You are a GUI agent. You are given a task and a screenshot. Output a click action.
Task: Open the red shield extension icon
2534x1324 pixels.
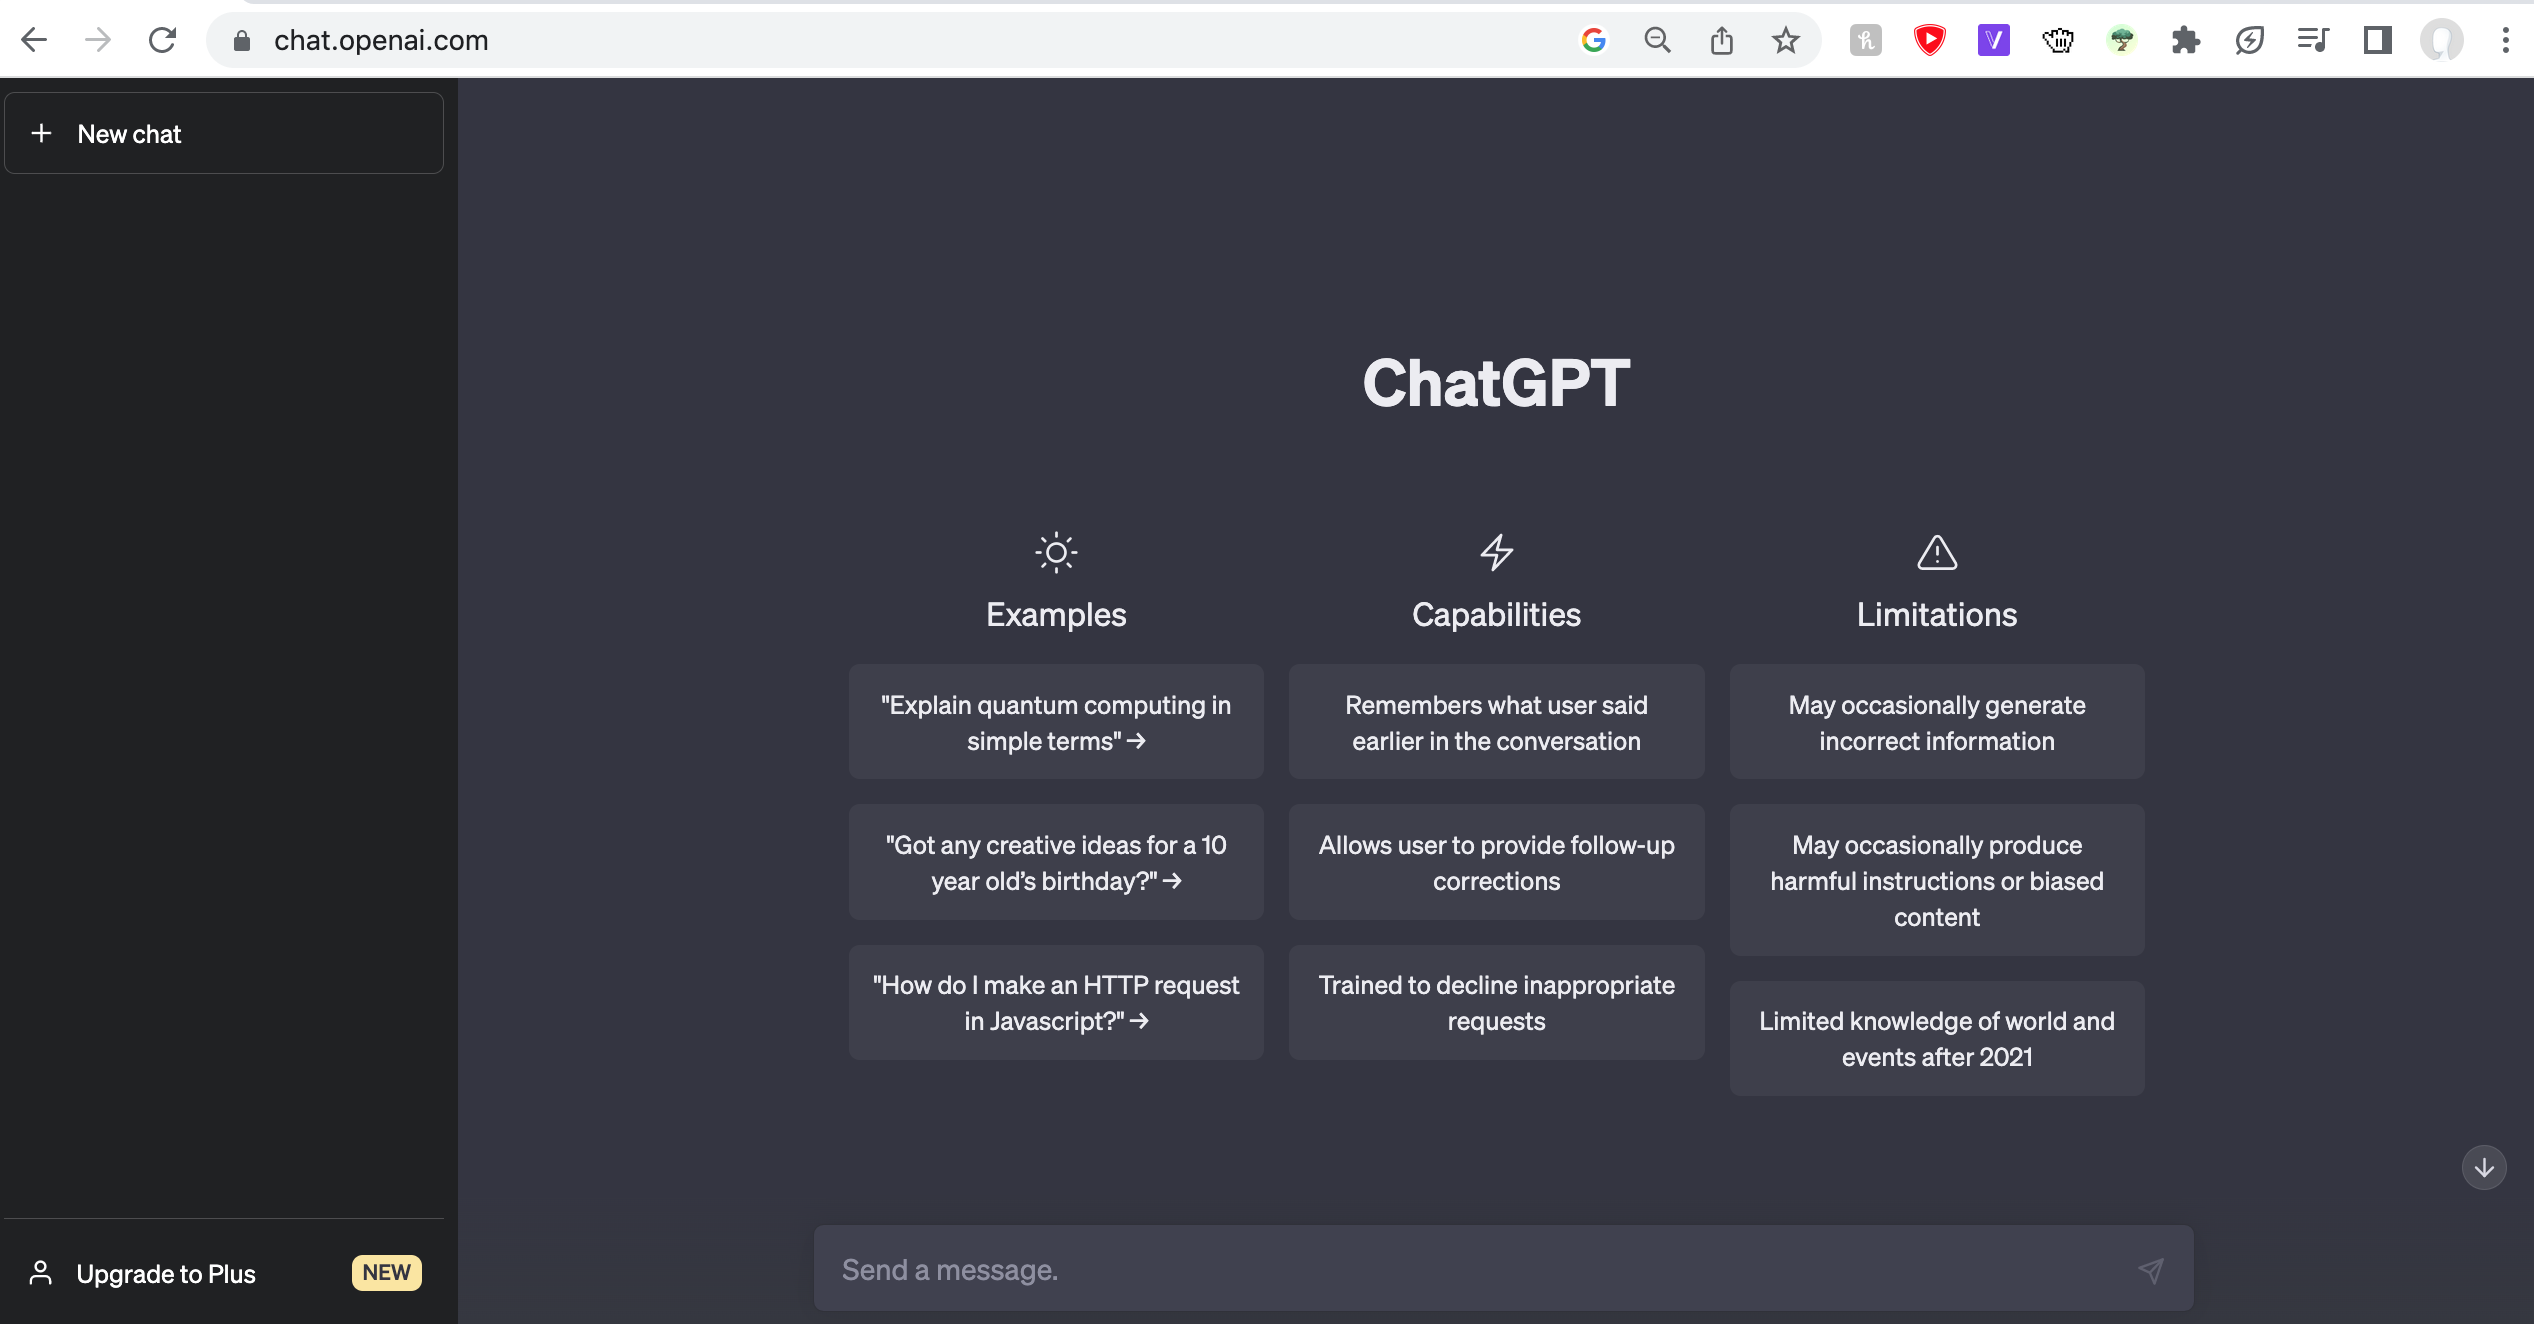pyautogui.click(x=1929, y=40)
